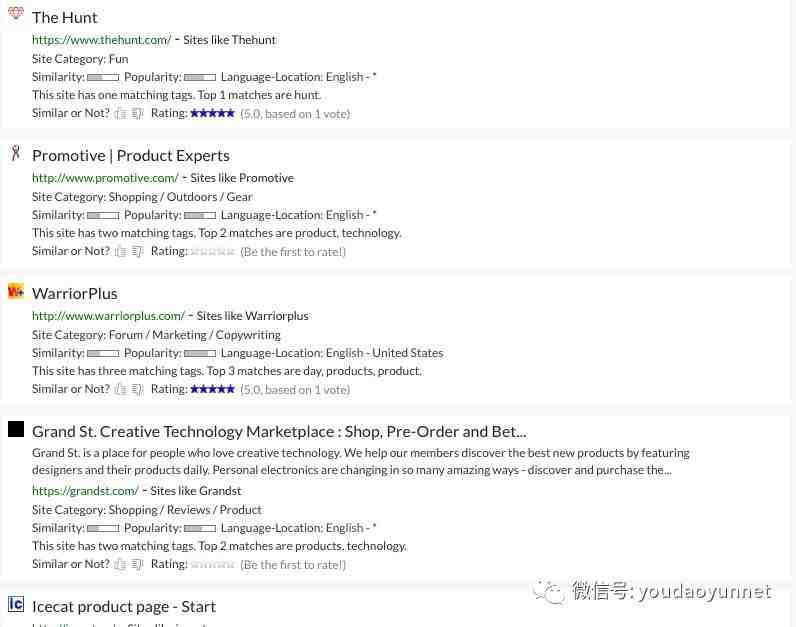The width and height of the screenshot is (796, 627).
Task: Click thumbs down for the WarriorPlus result
Action: coord(138,390)
